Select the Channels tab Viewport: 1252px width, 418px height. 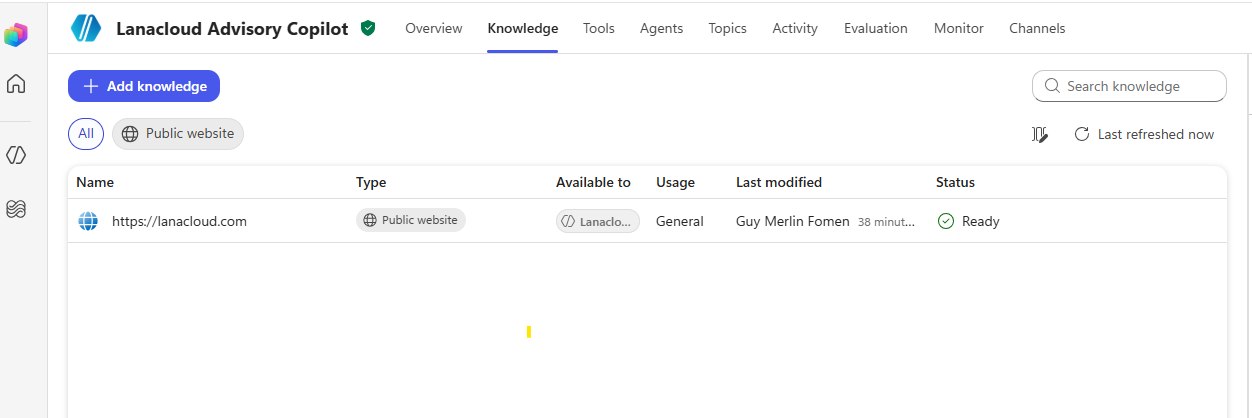[1037, 28]
